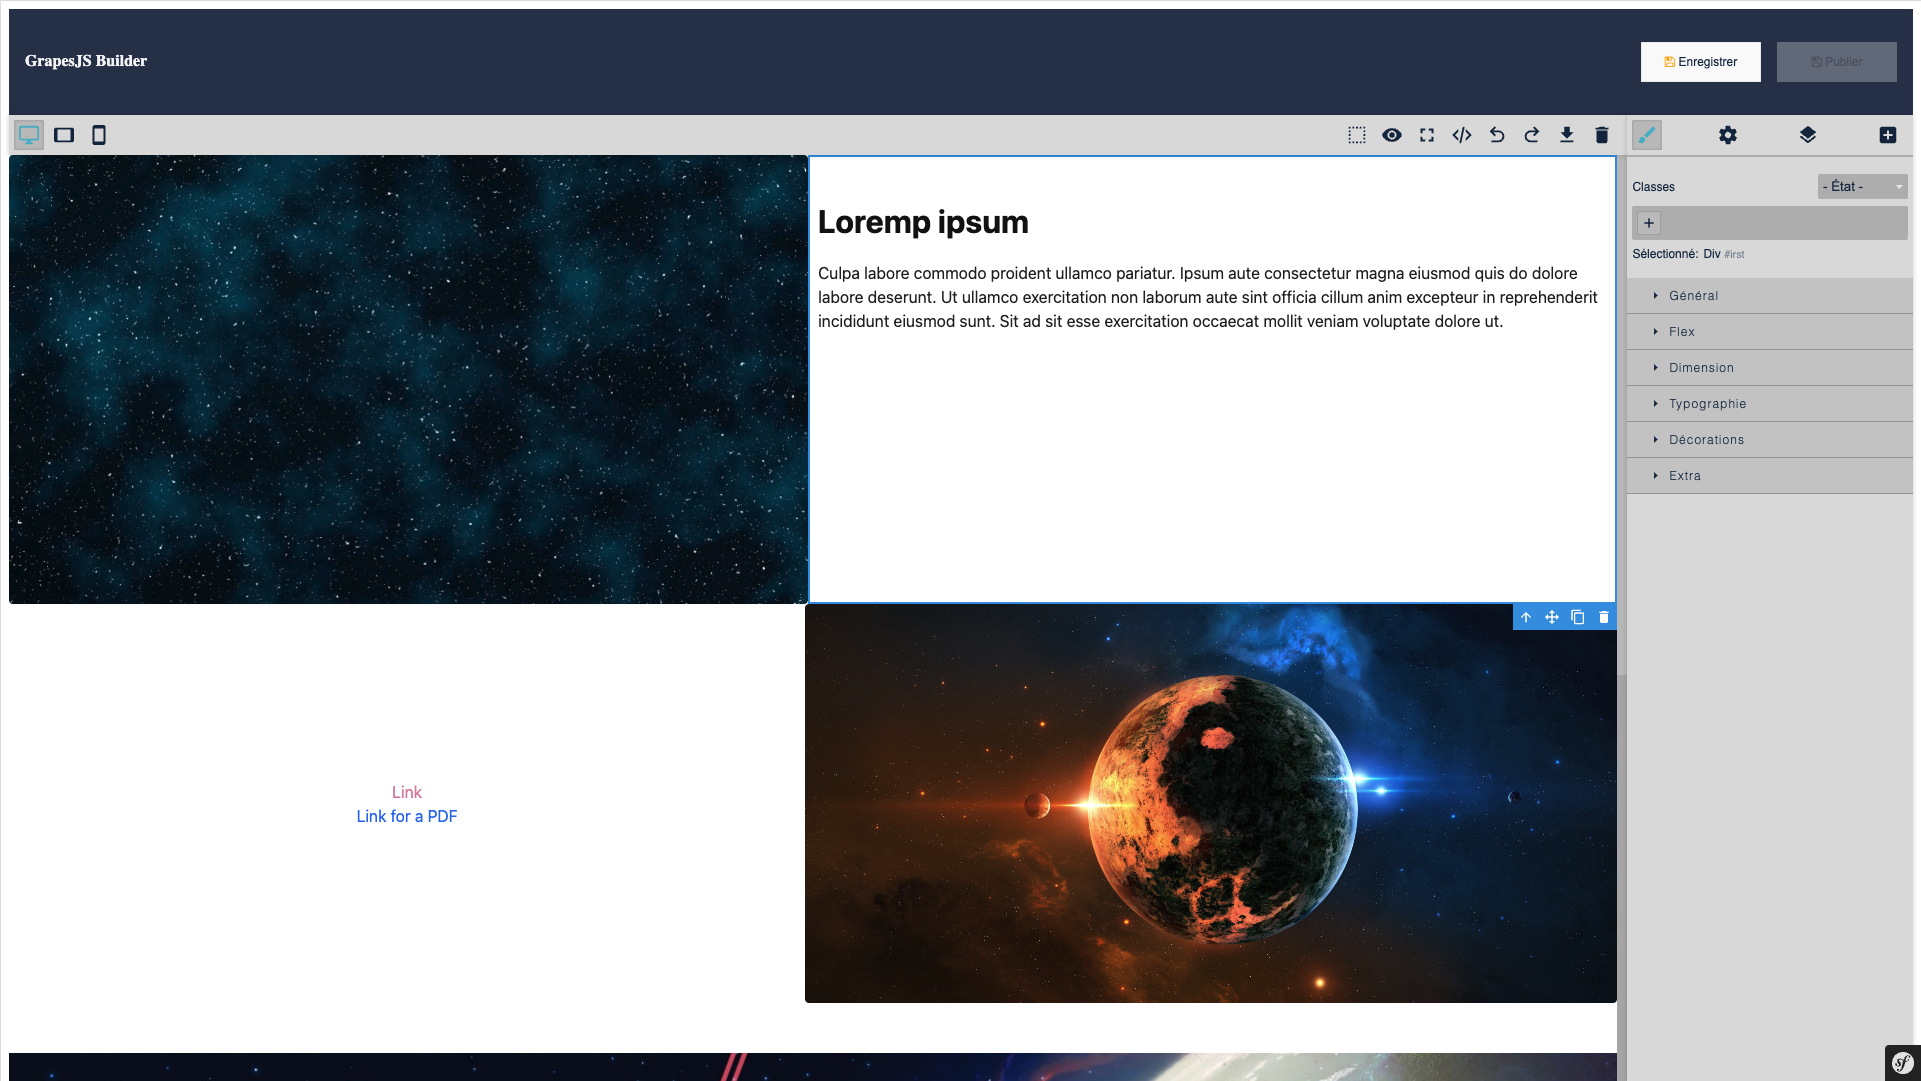Toggle fullscreen mode

[1427, 135]
